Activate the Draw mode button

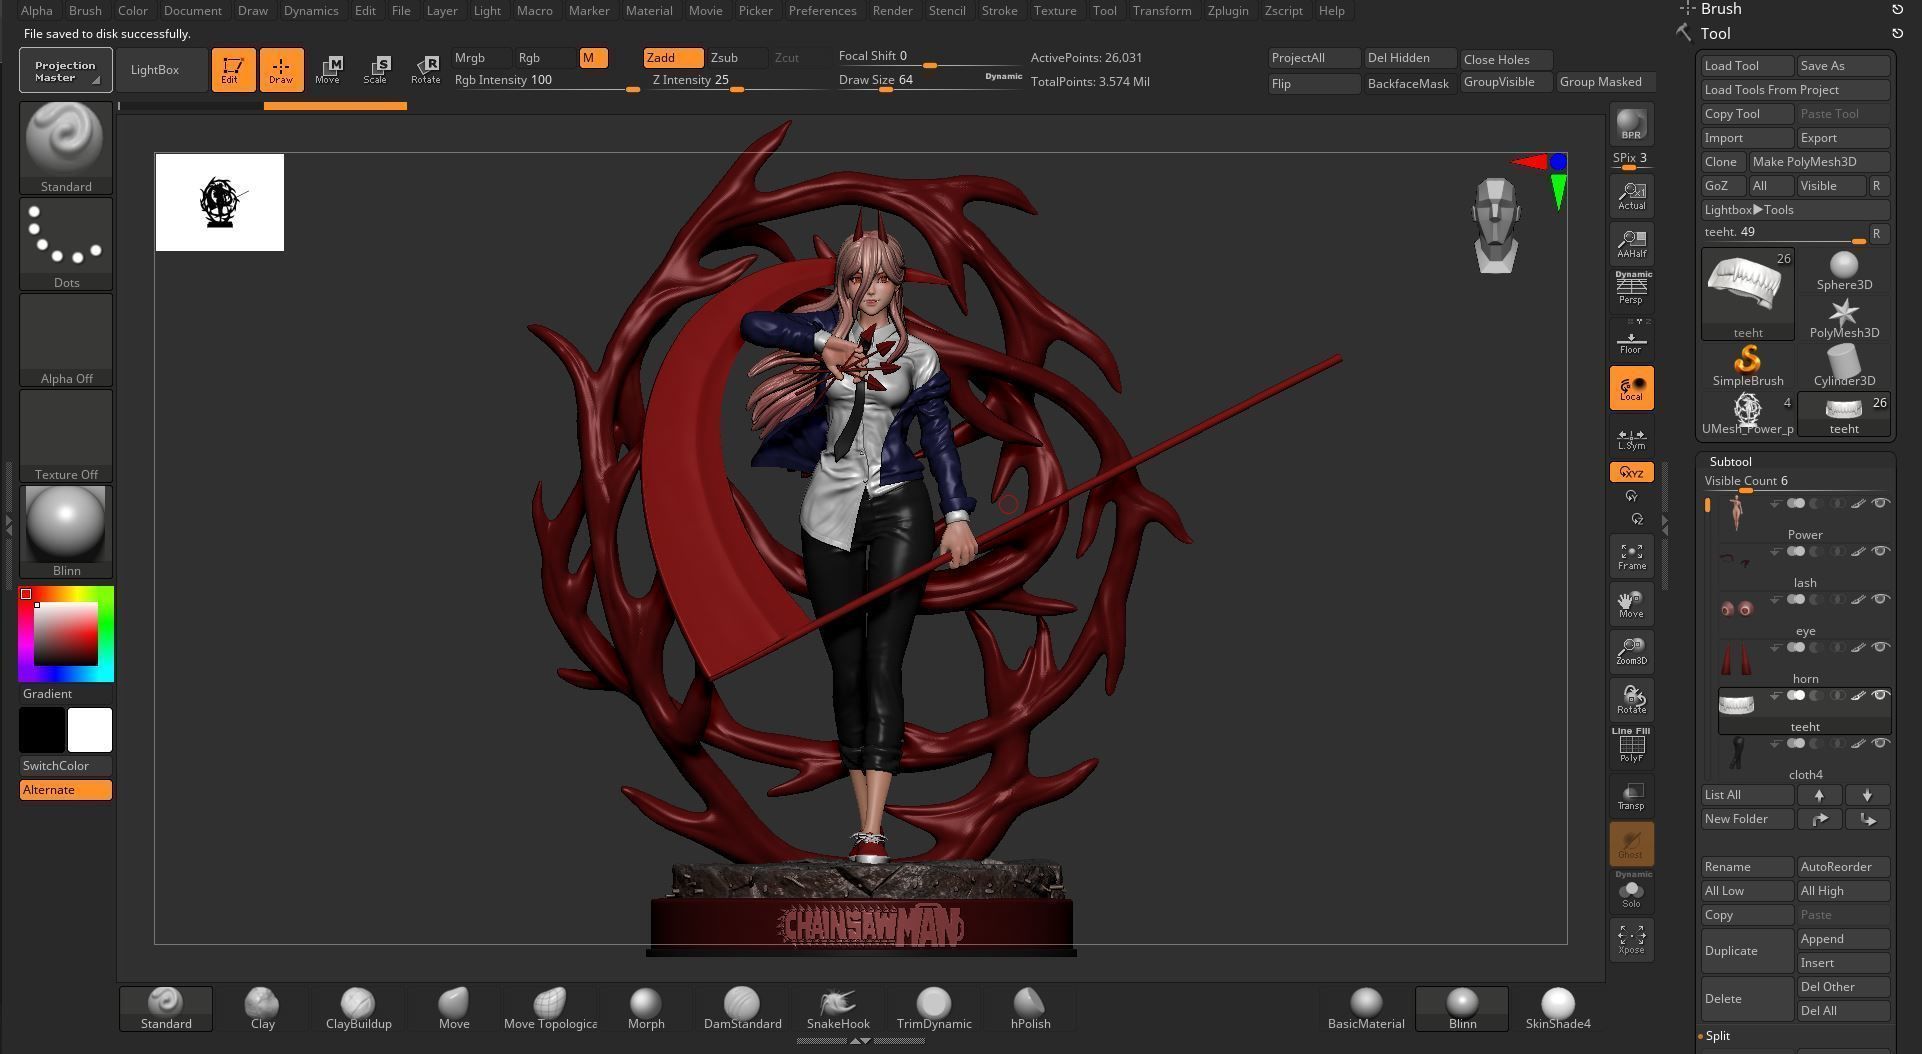click(281, 70)
